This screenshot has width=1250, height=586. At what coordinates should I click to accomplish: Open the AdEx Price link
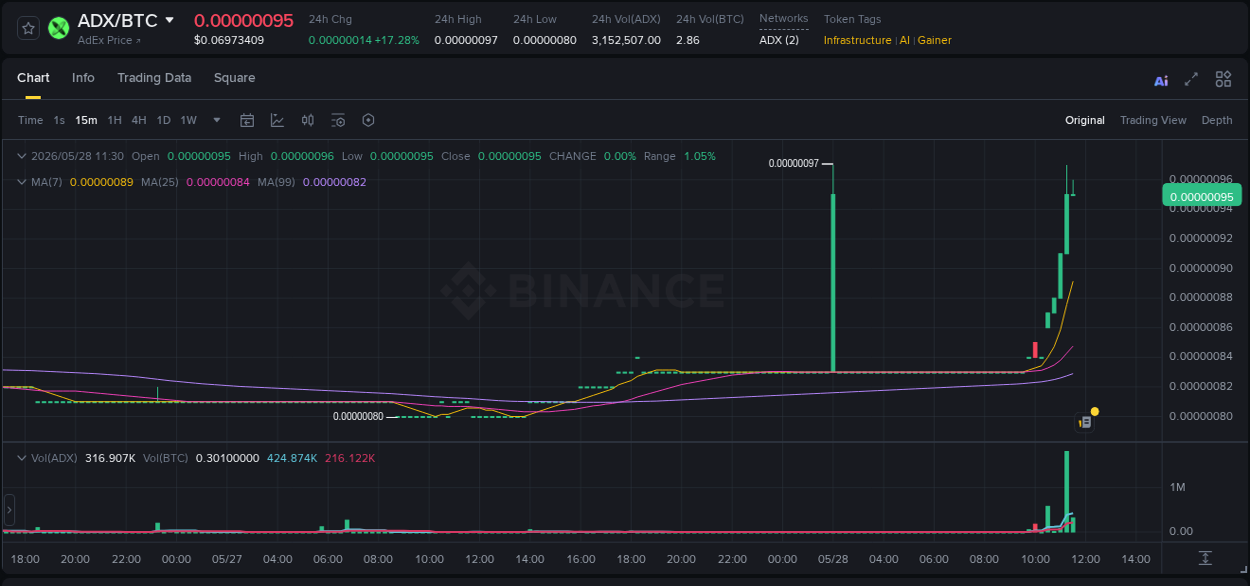click(x=109, y=40)
